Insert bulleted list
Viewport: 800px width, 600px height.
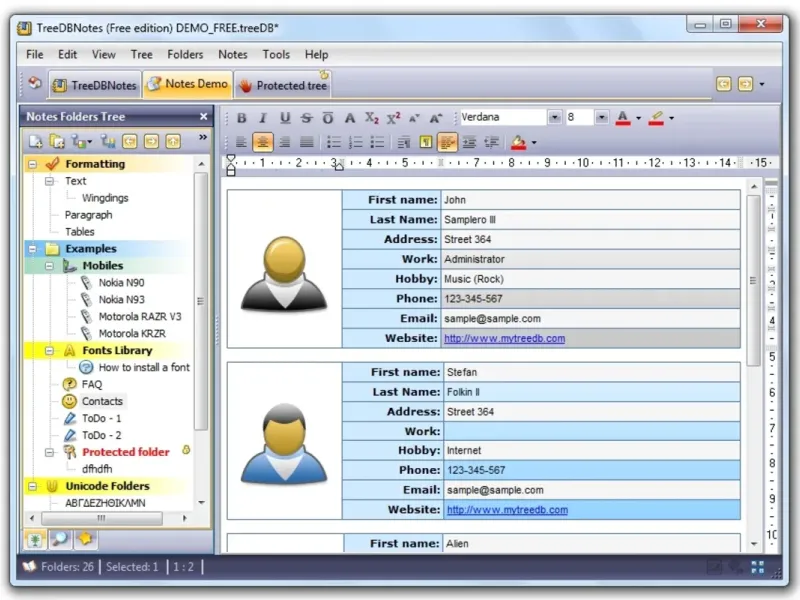[334, 142]
